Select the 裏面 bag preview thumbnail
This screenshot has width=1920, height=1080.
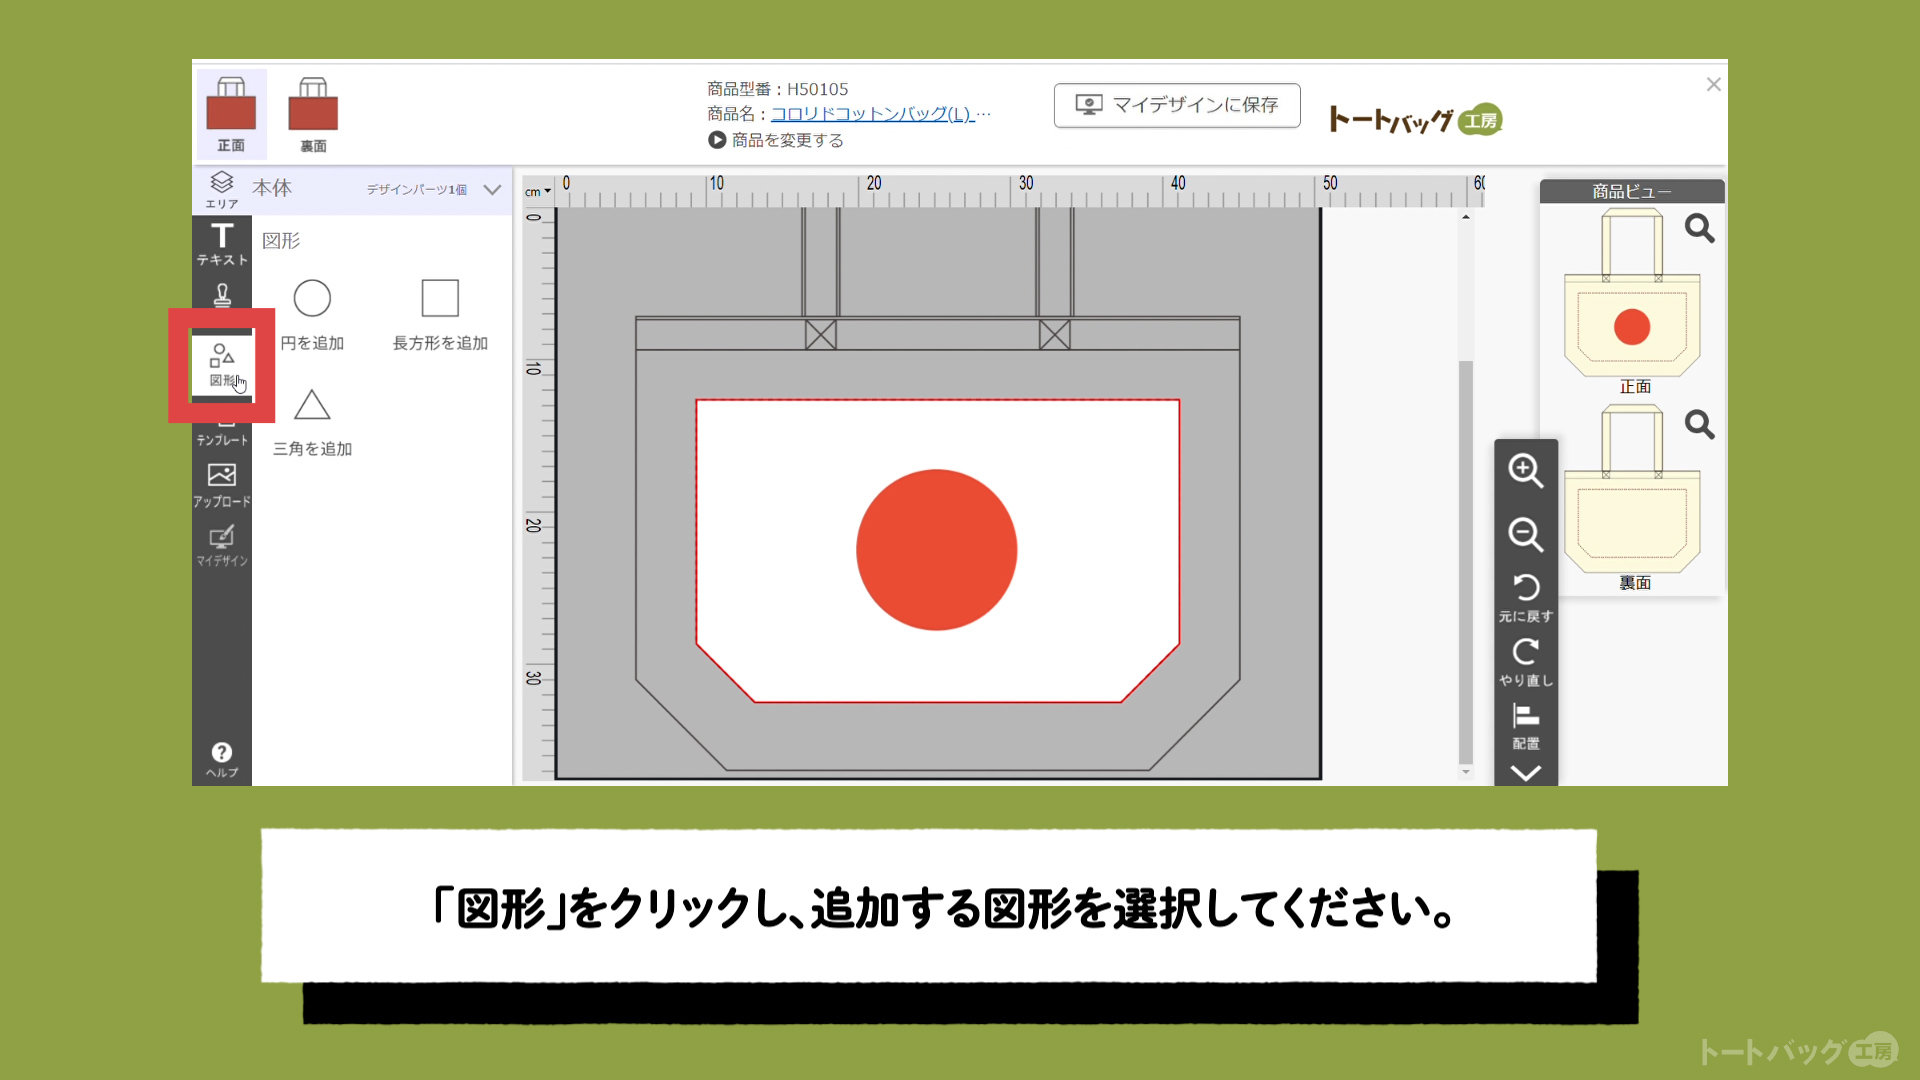pos(1632,489)
